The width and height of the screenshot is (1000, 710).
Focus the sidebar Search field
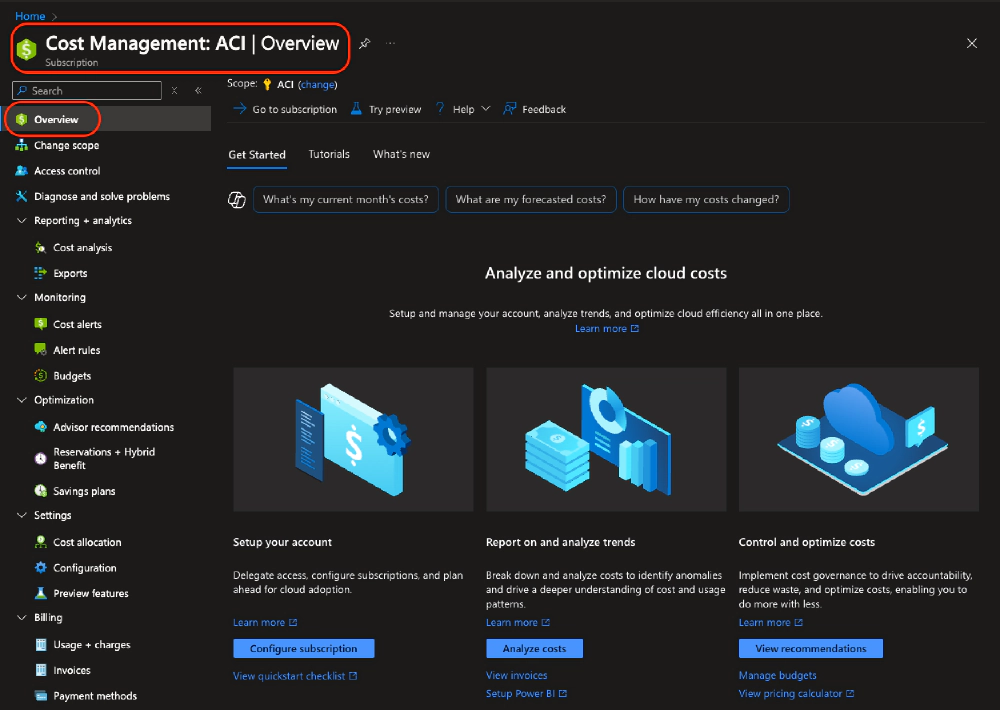(x=87, y=91)
